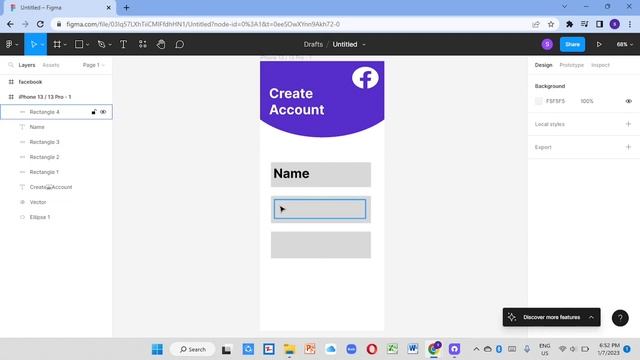Select the Rectangle shape tool
The width and height of the screenshot is (640, 360).
(x=79, y=44)
